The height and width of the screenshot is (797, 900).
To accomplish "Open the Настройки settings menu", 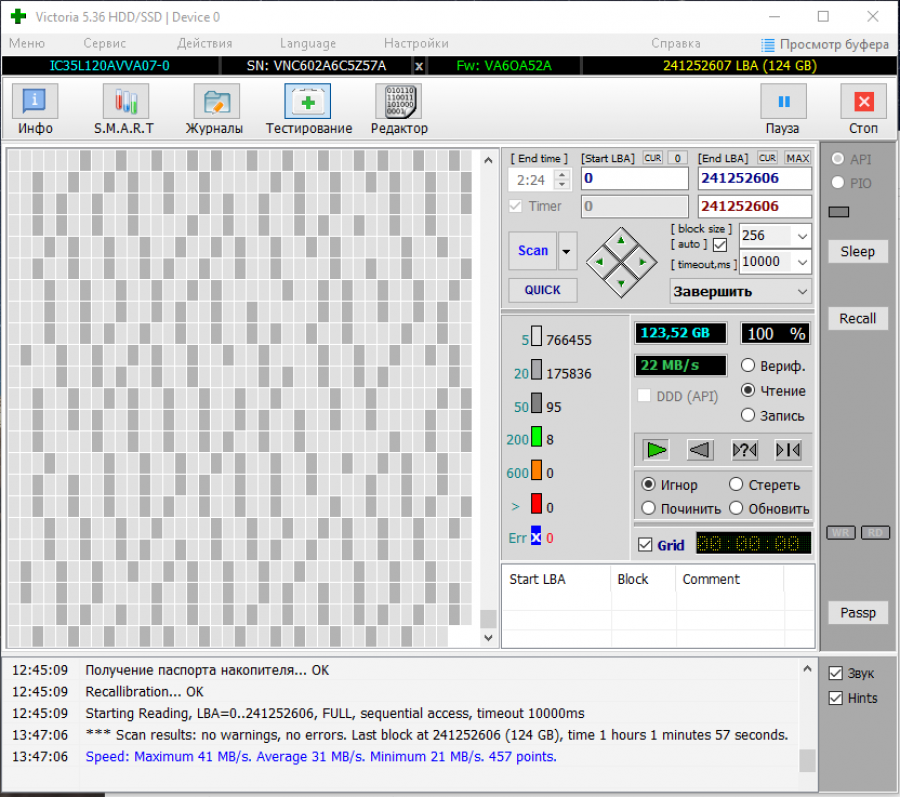I will (416, 43).
